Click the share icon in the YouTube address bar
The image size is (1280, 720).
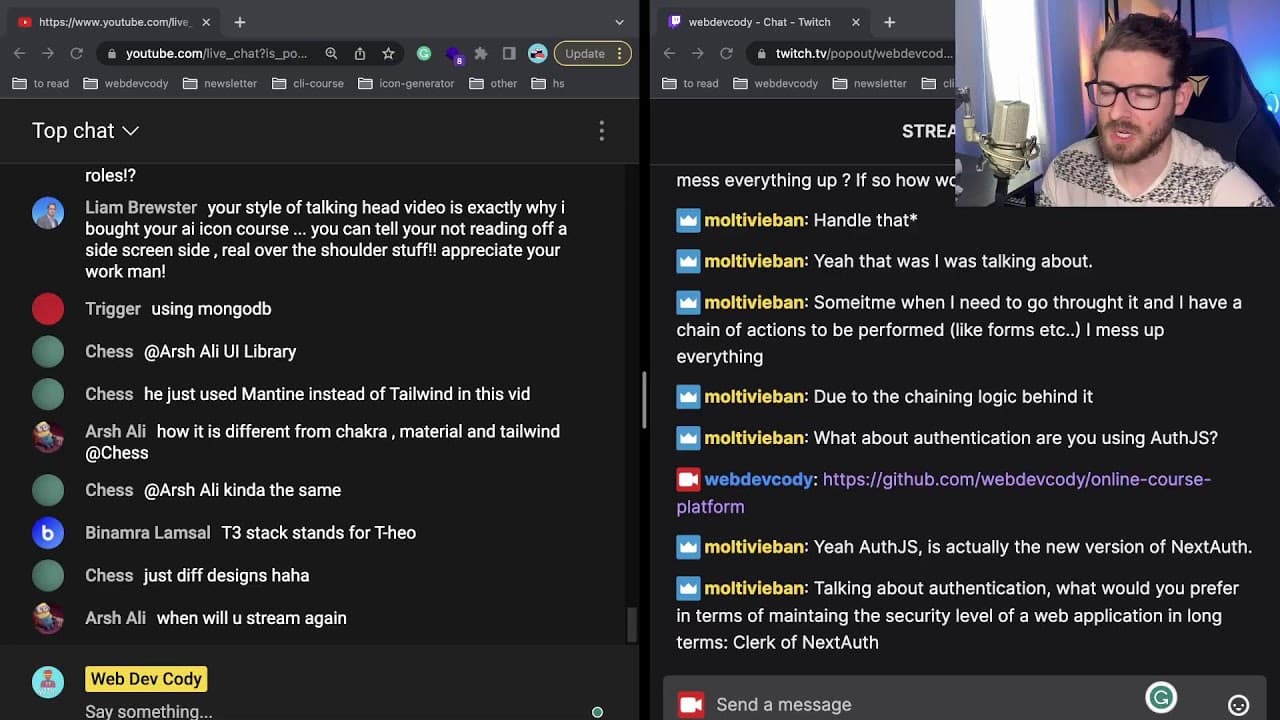point(360,54)
